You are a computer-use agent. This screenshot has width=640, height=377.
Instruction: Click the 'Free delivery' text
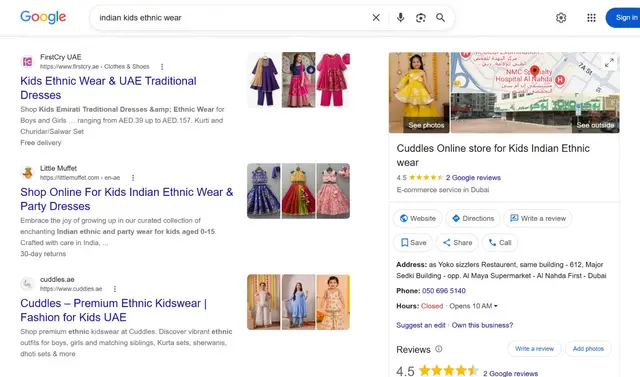(x=41, y=143)
